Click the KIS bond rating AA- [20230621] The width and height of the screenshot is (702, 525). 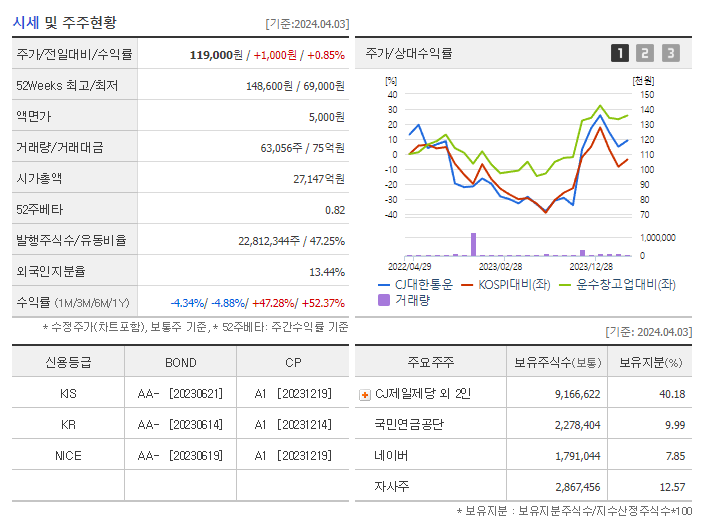tap(180, 394)
